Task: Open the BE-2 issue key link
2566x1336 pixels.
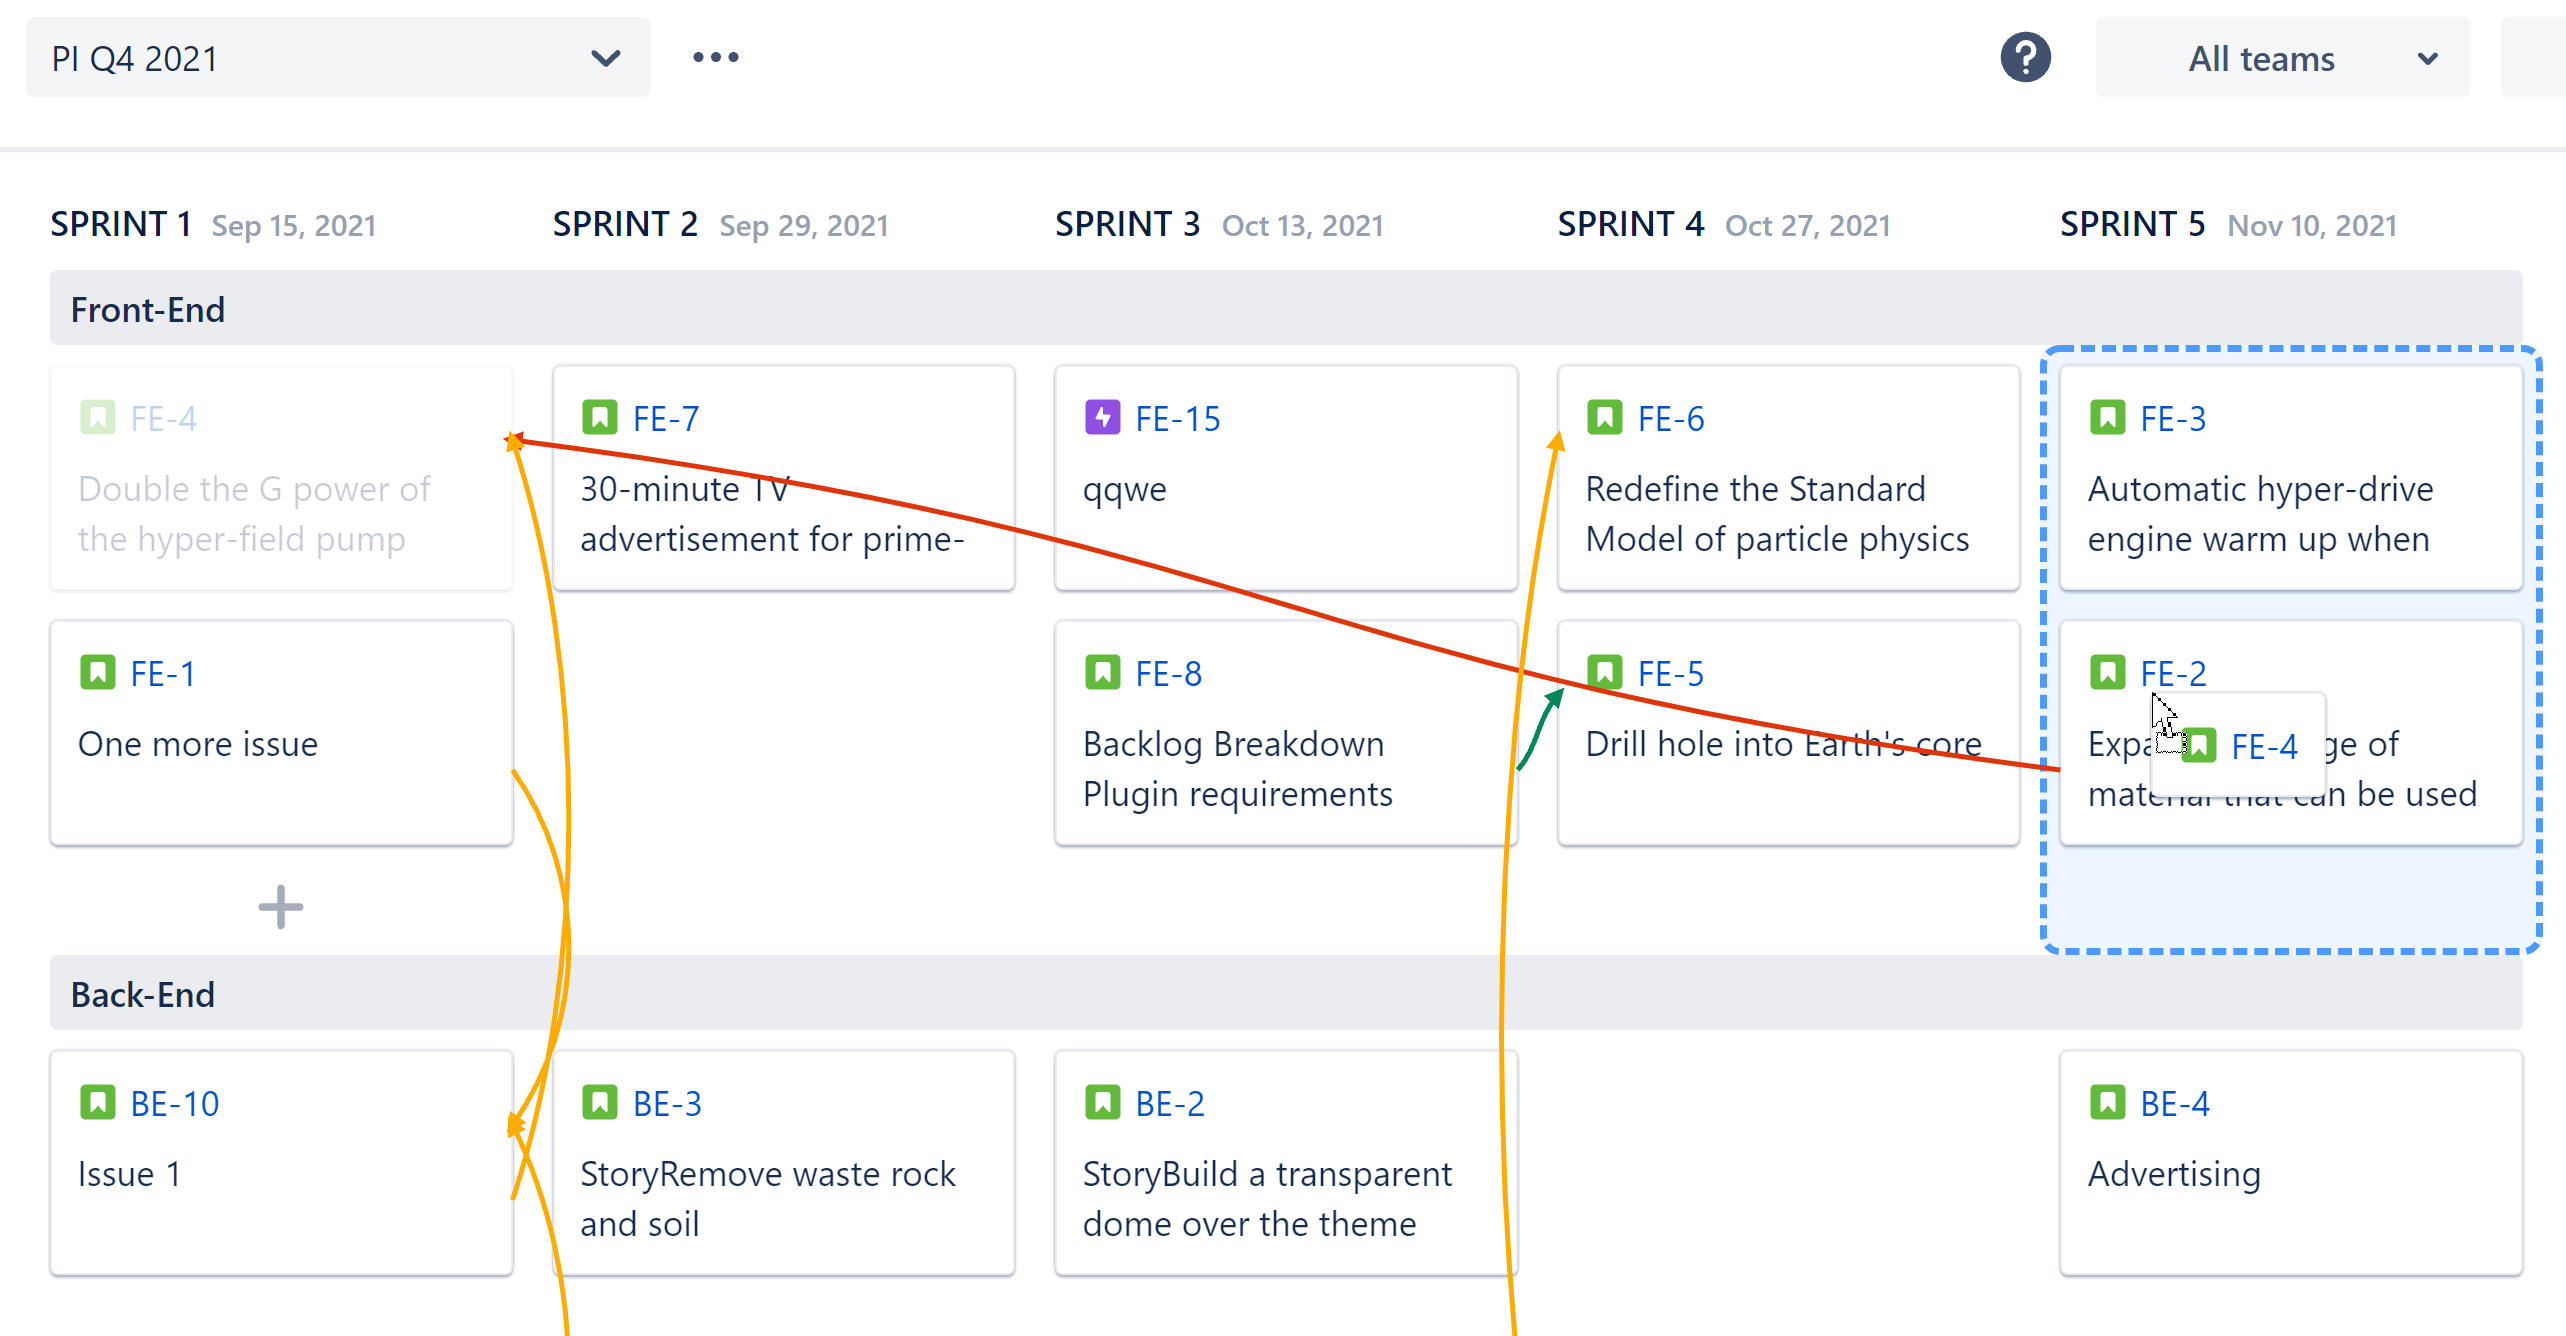Action: [x=1170, y=1104]
